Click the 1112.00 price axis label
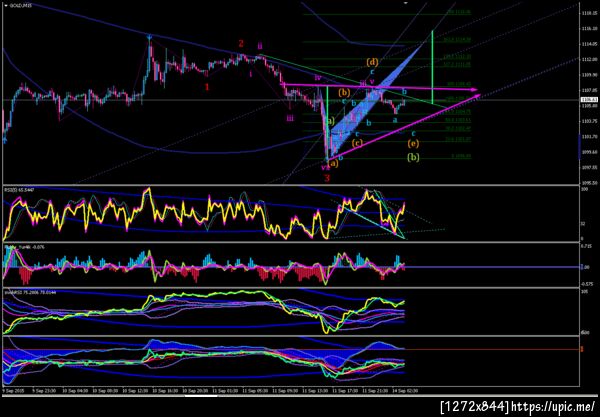This screenshot has width=600, height=417. click(590, 59)
